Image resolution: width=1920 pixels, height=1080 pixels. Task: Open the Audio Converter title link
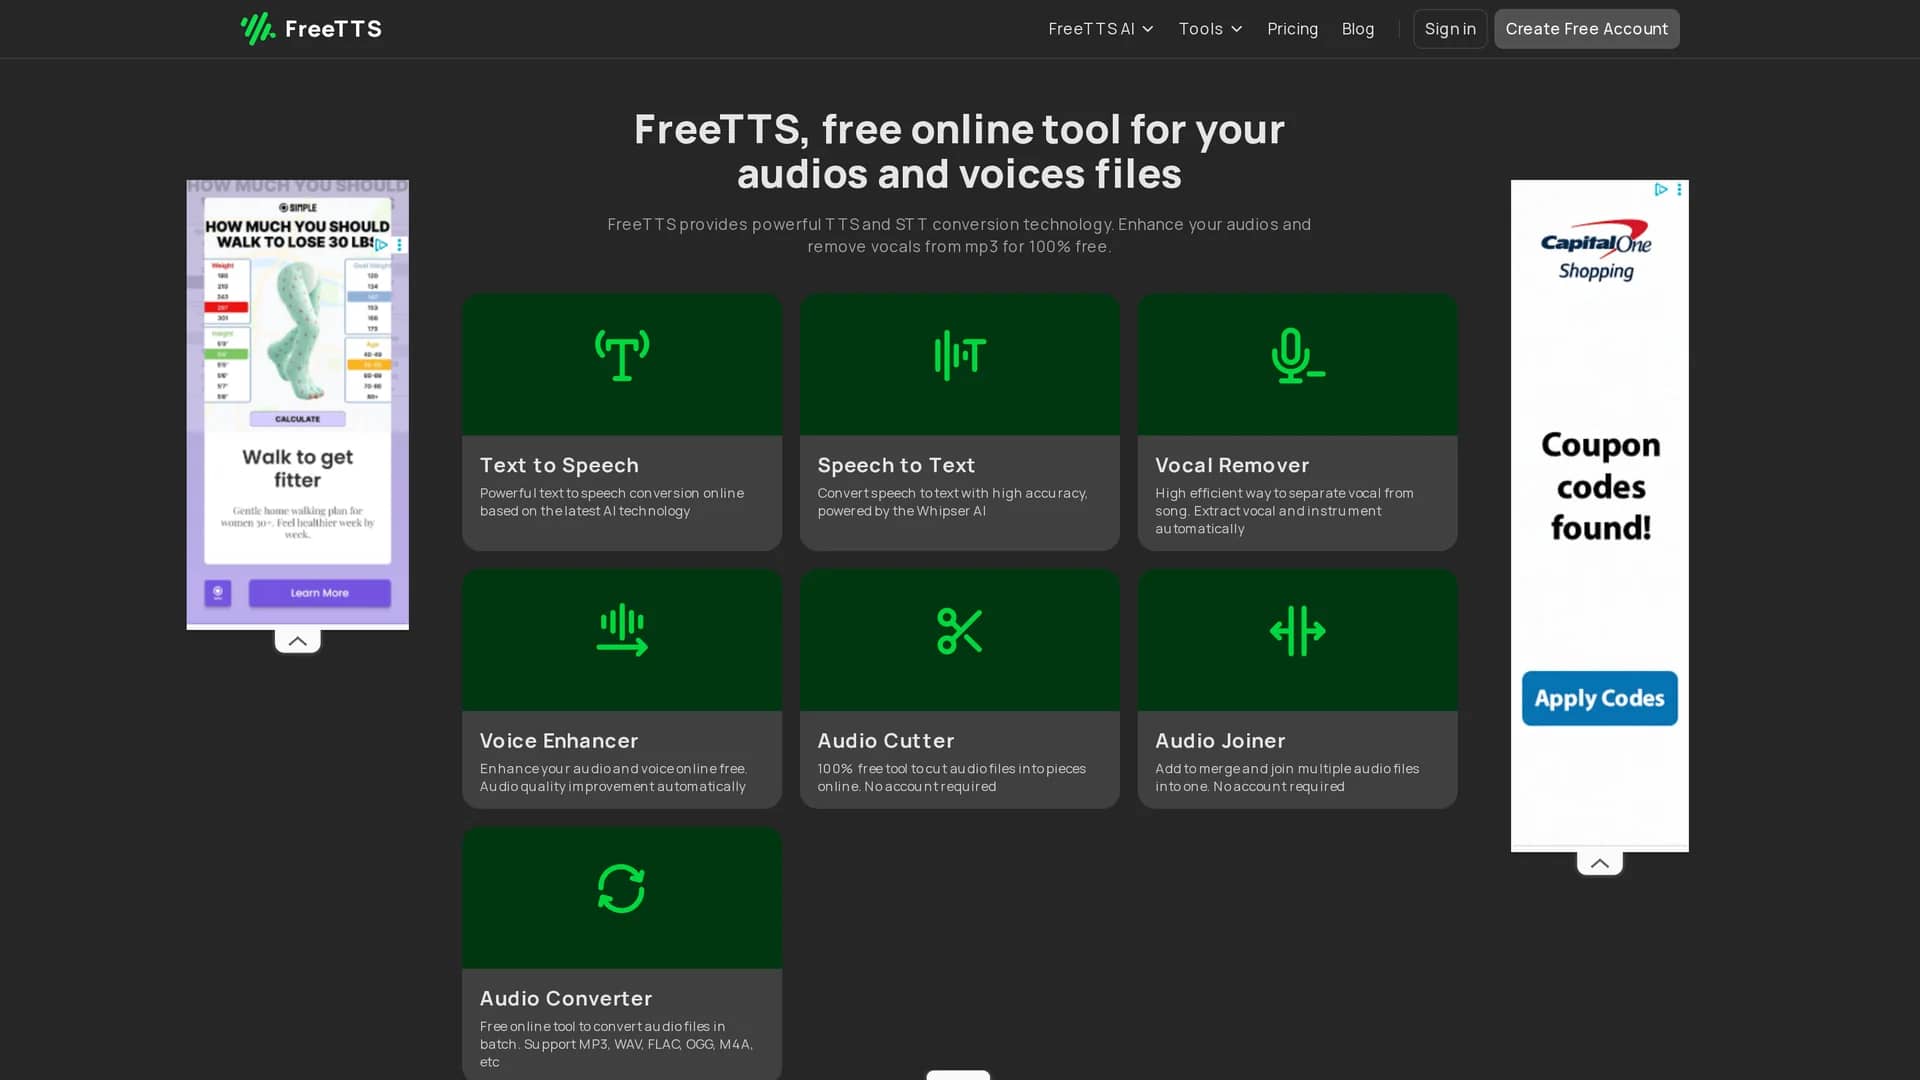pyautogui.click(x=566, y=999)
